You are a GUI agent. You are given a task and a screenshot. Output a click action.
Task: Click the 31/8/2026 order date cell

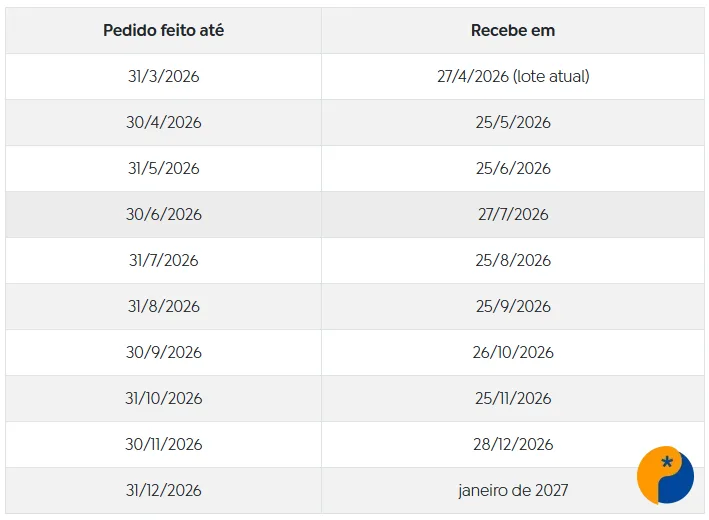(163, 306)
